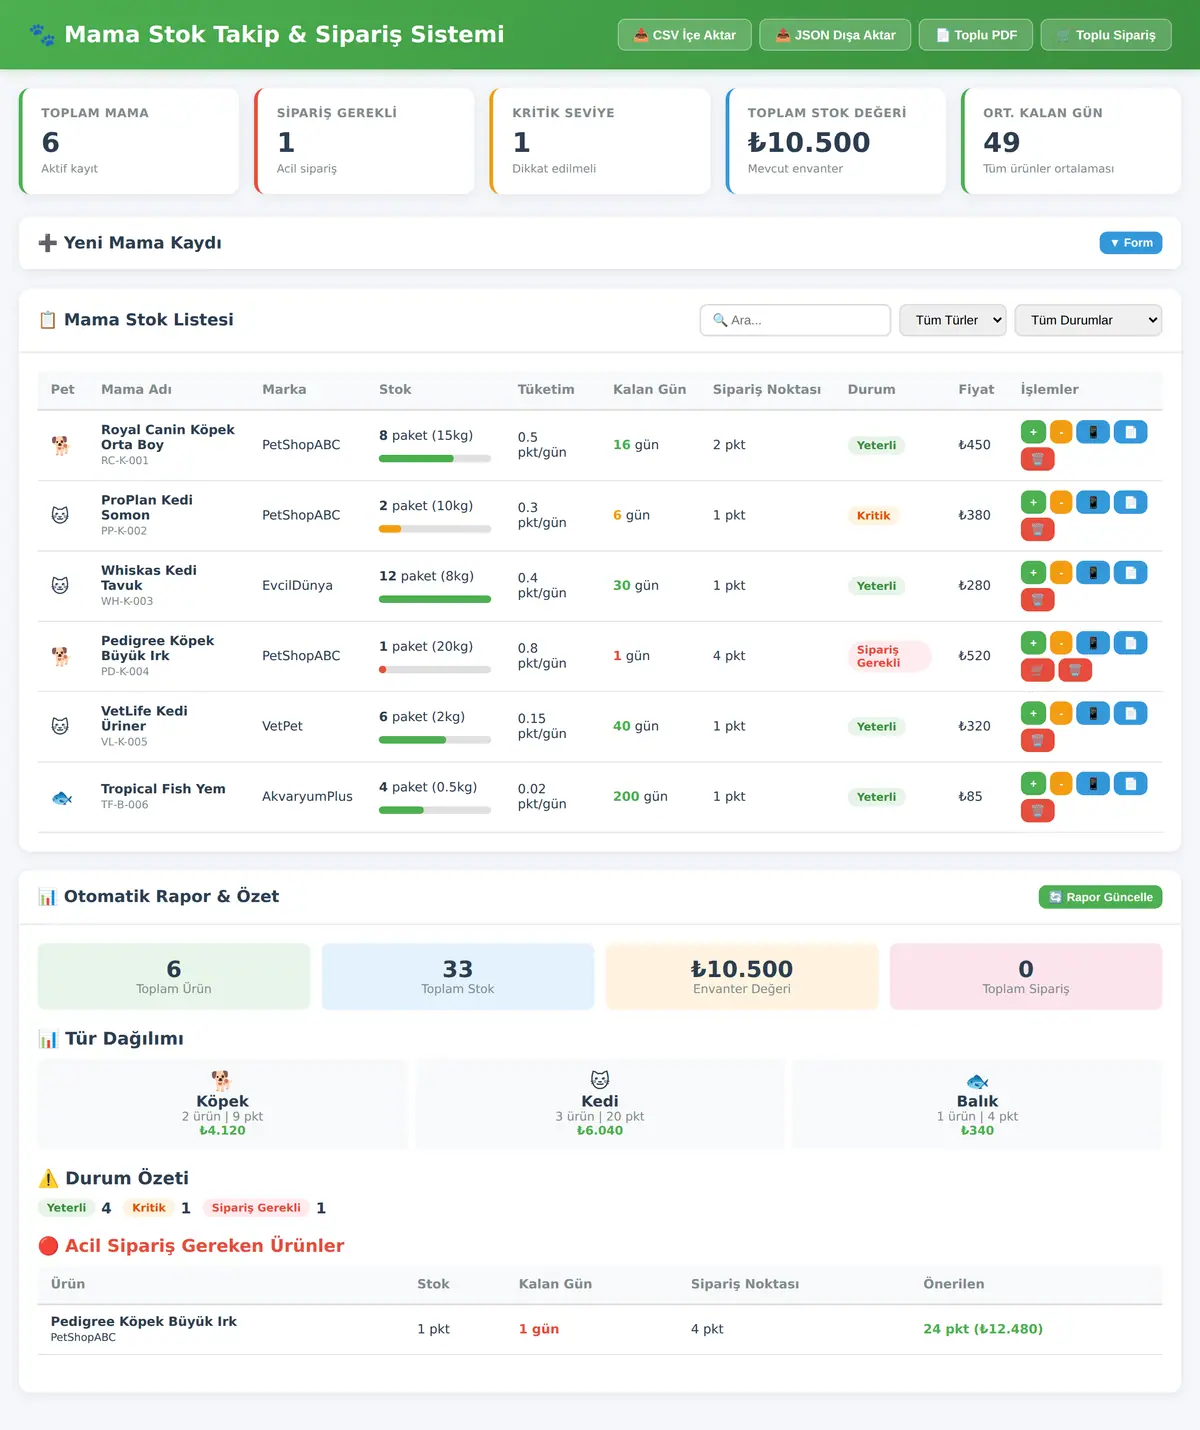Add stock to ProPlan Kedi Somon
Screen dimensions: 1200x1430
1033,502
